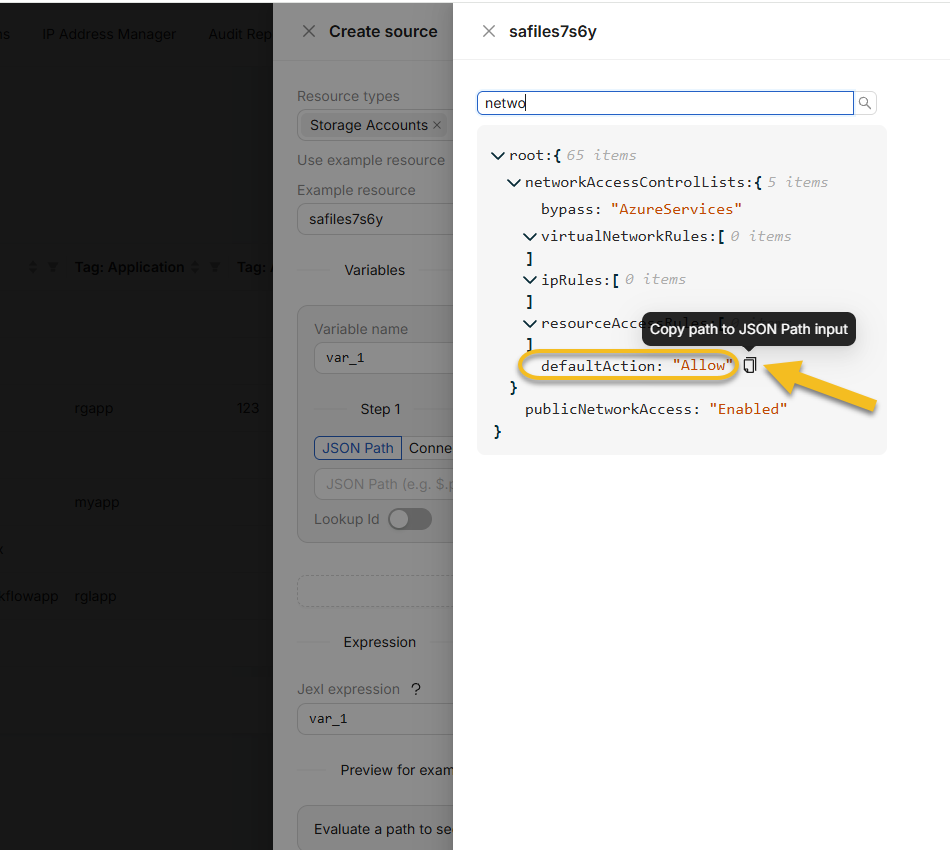The height and width of the screenshot is (850, 950).
Task: Click the myapp table cell
Action: coord(97,502)
